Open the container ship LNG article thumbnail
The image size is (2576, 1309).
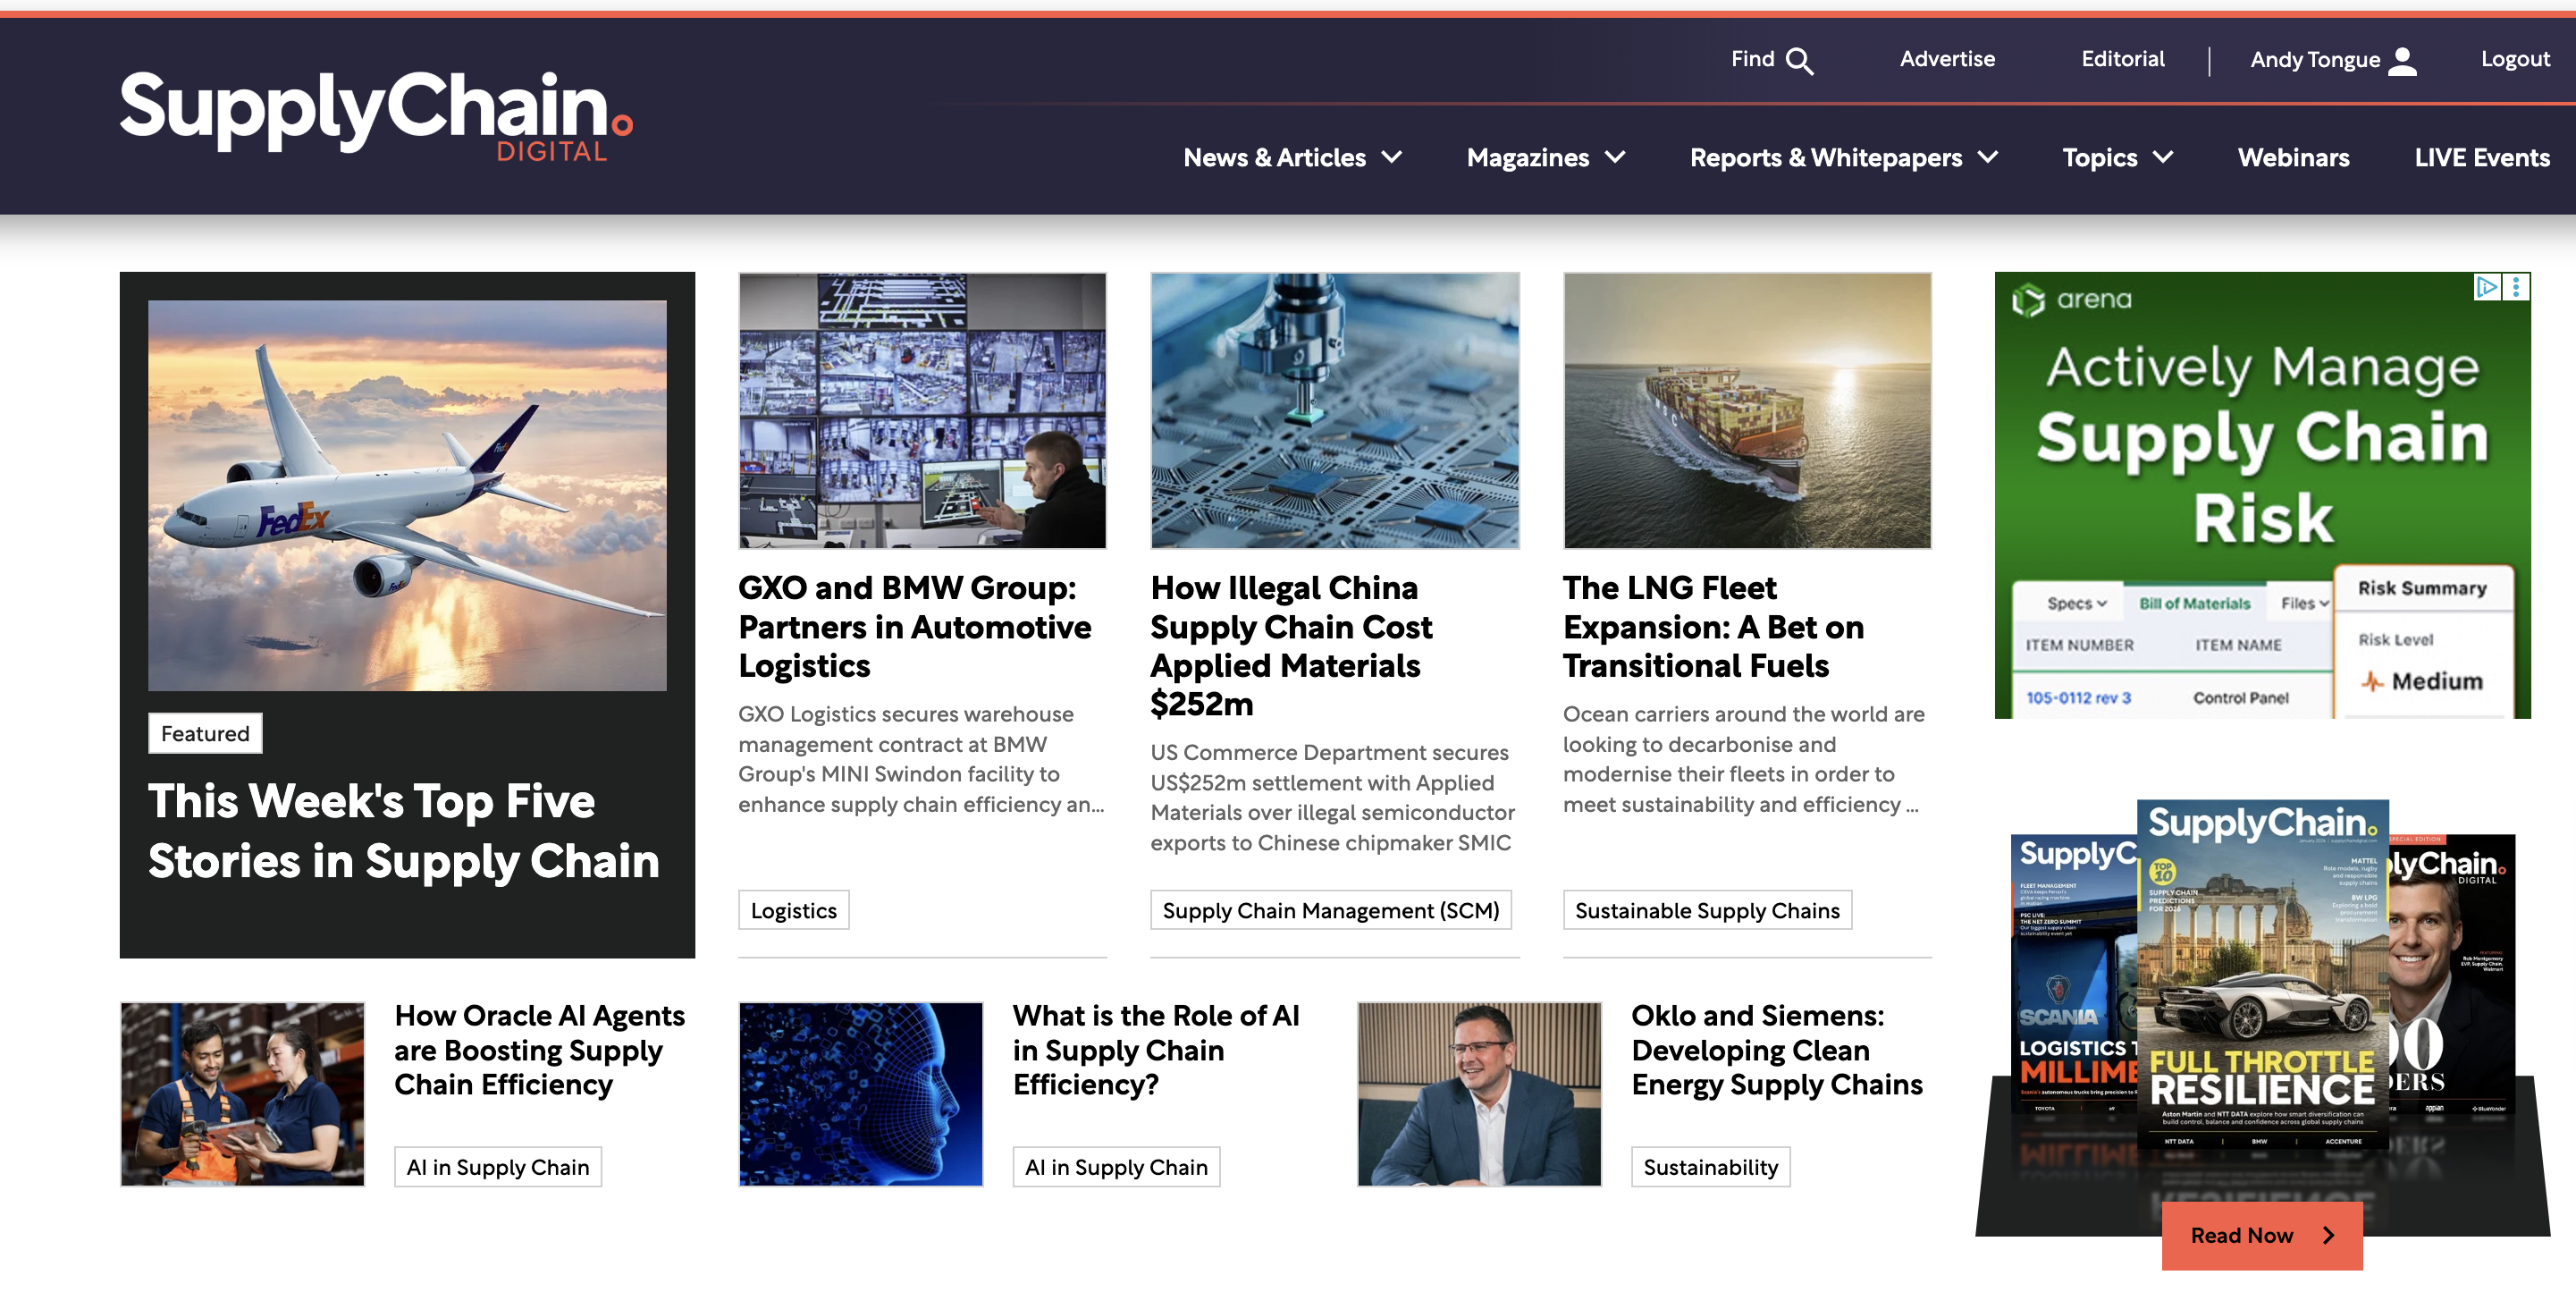pos(1746,410)
